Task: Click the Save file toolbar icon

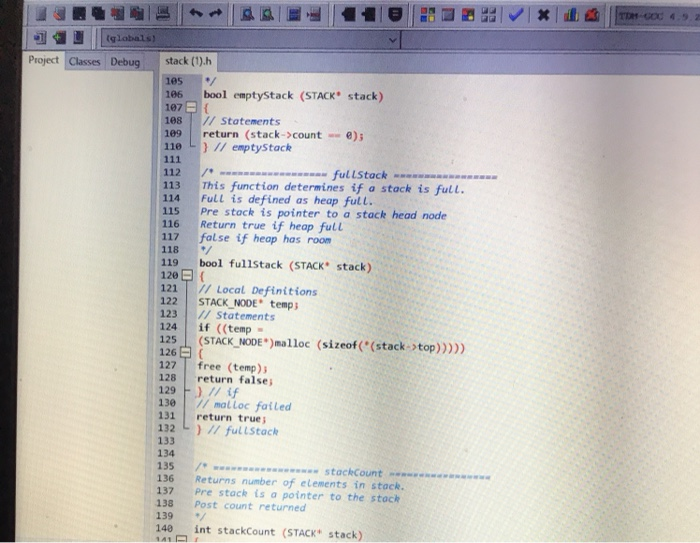Action: pyautogui.click(x=79, y=14)
